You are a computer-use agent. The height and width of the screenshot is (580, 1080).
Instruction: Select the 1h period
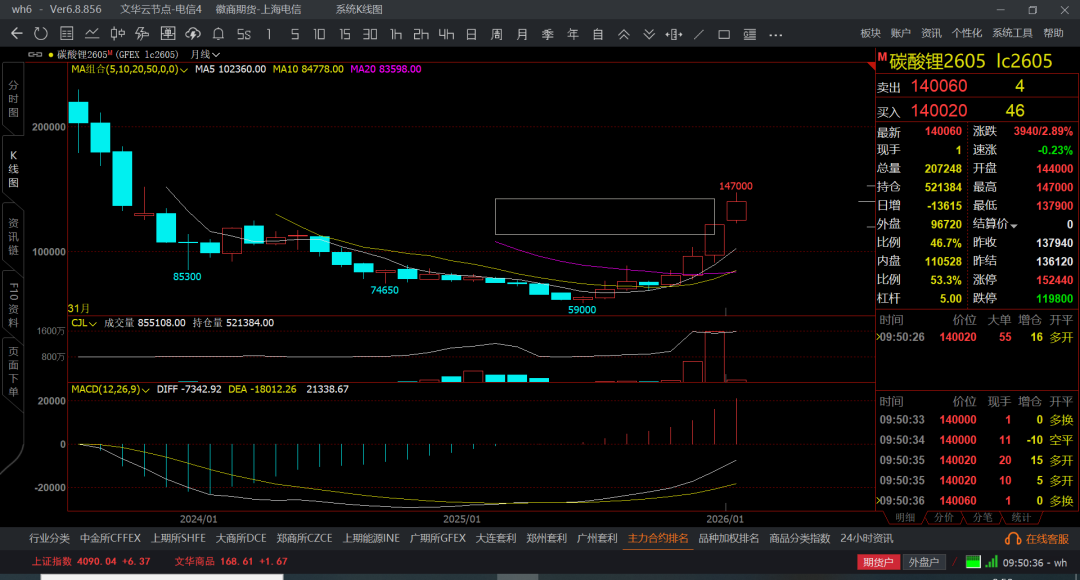396,34
